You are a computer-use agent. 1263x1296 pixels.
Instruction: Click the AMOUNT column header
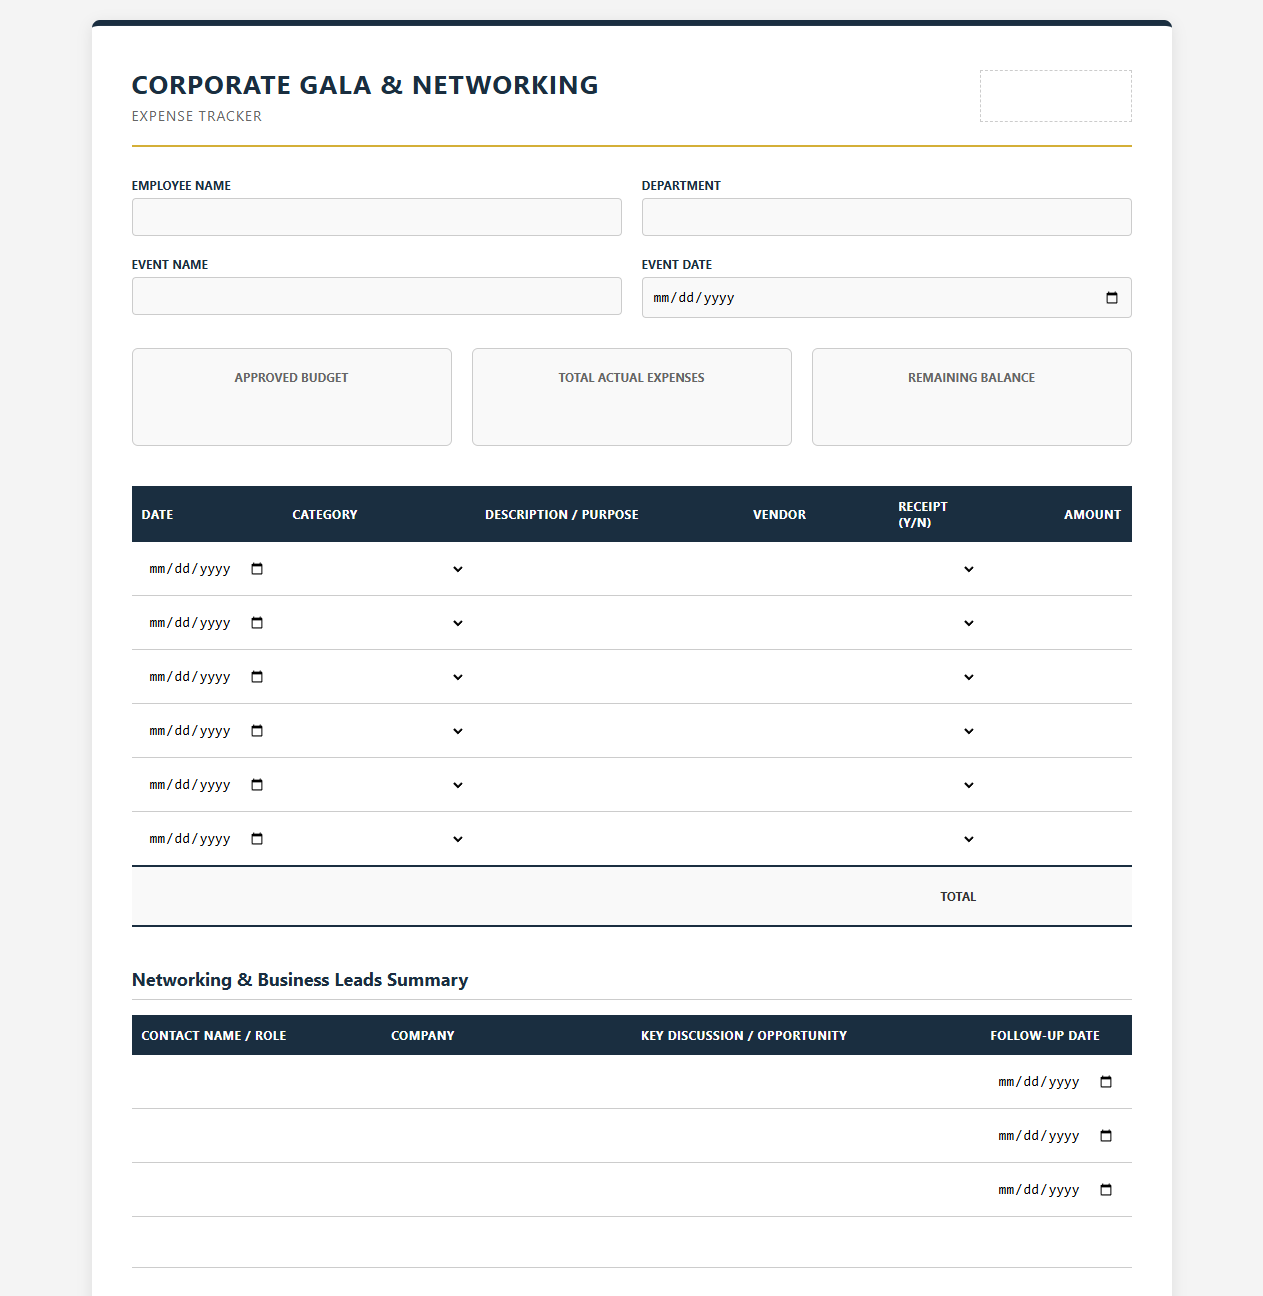pyautogui.click(x=1093, y=515)
